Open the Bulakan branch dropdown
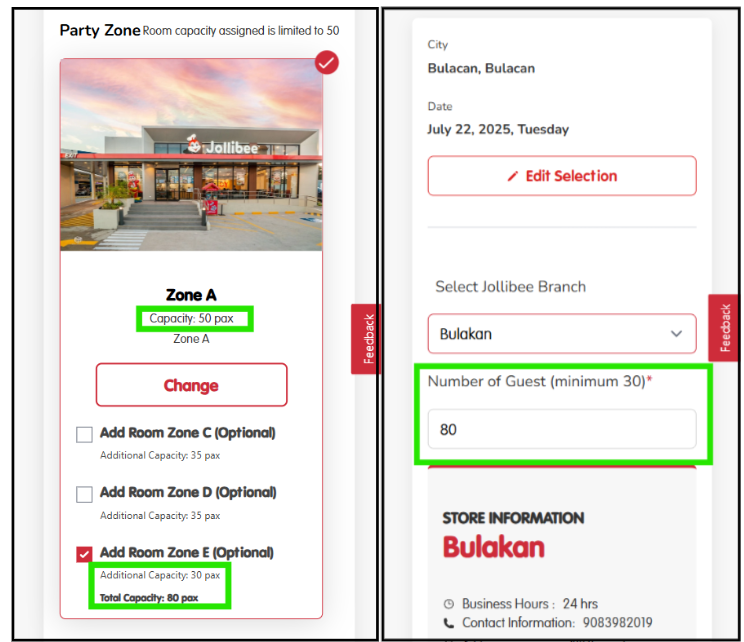 coord(561,334)
